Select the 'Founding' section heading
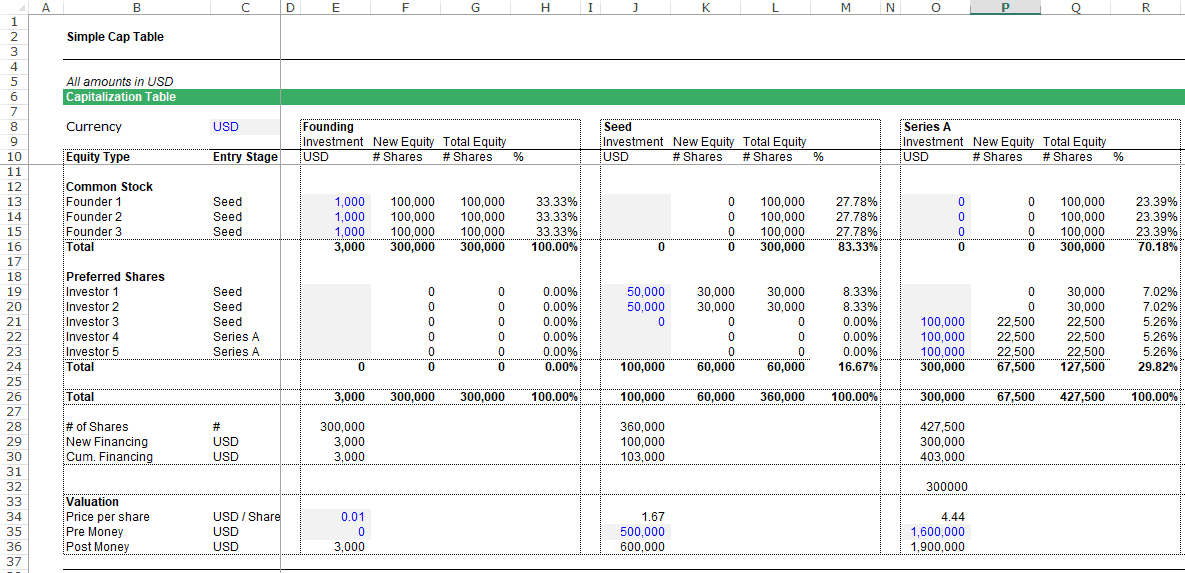The width and height of the screenshot is (1185, 573). [328, 127]
